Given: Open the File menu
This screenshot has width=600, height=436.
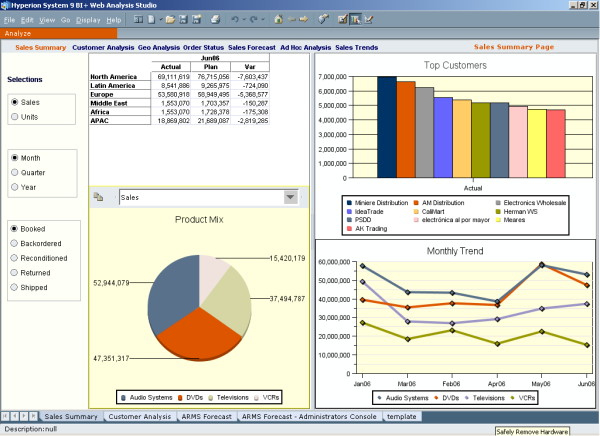Looking at the screenshot, I should tap(9, 20).
